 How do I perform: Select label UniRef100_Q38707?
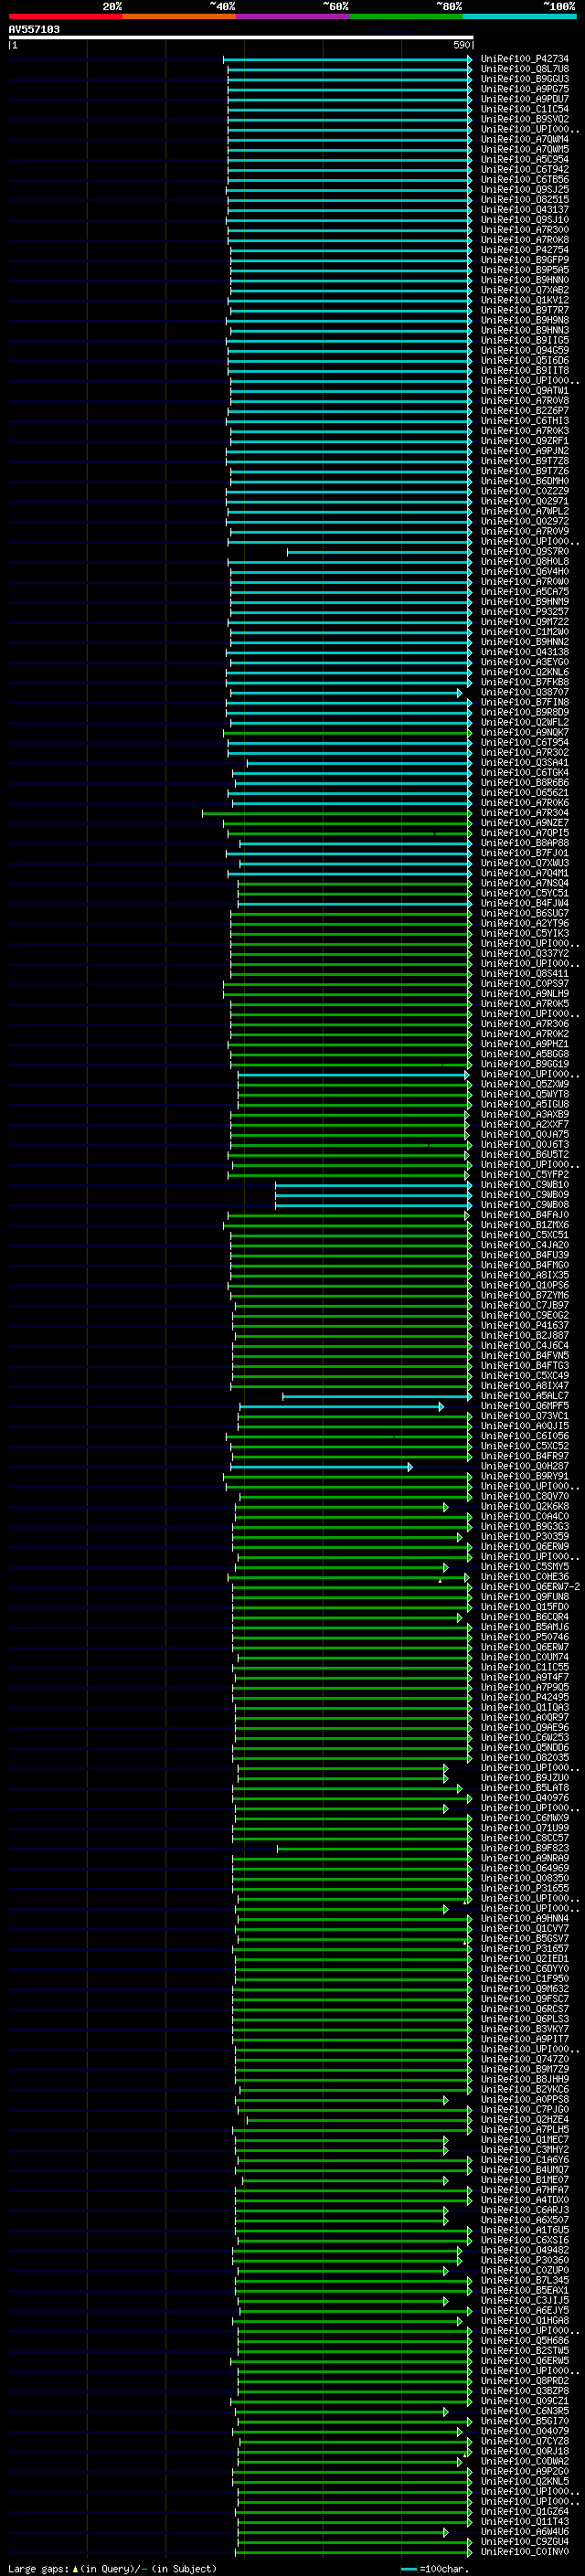coord(524,692)
